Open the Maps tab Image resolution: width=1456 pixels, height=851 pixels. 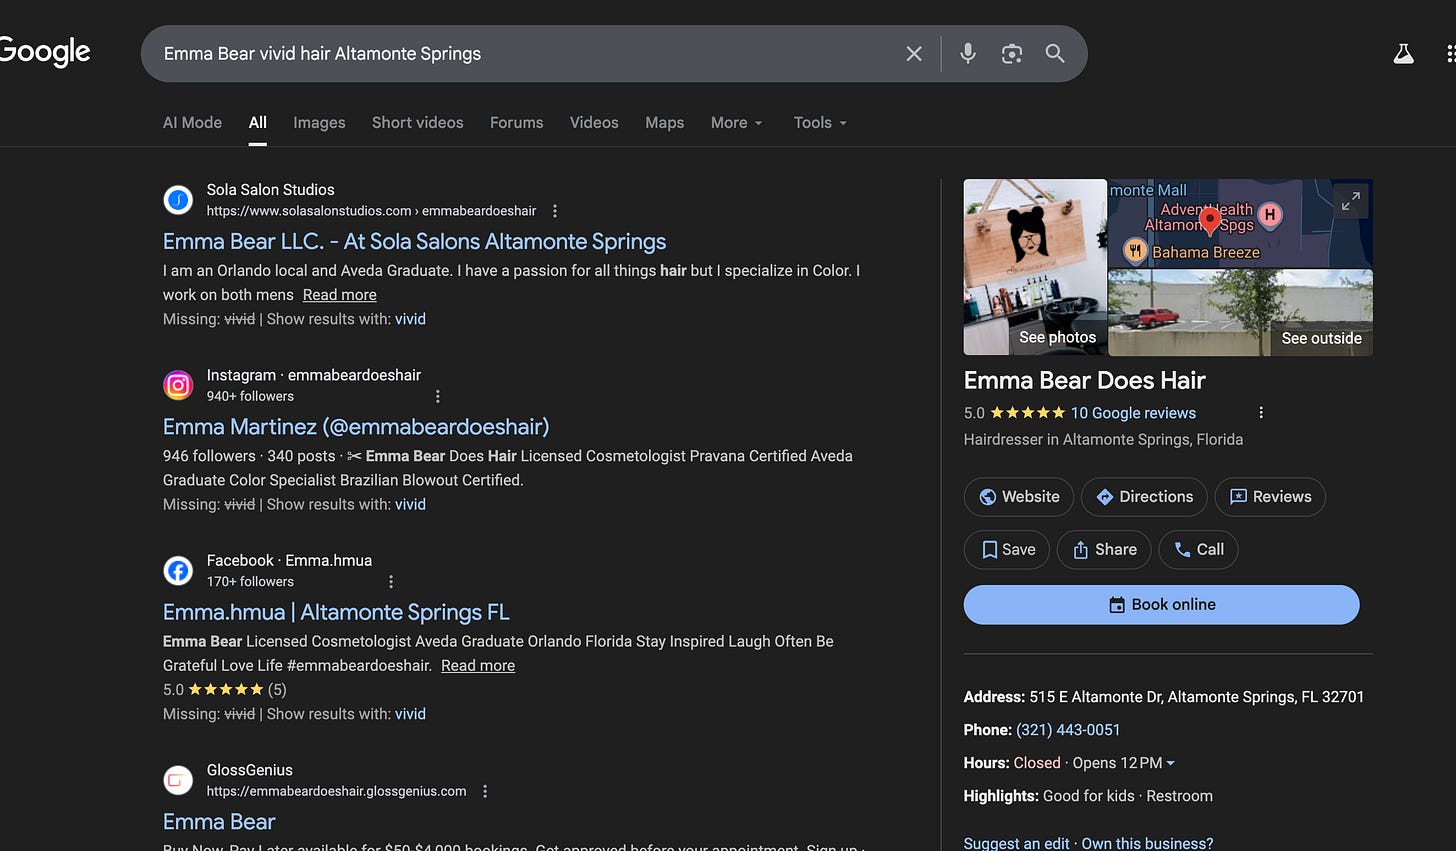(x=665, y=122)
